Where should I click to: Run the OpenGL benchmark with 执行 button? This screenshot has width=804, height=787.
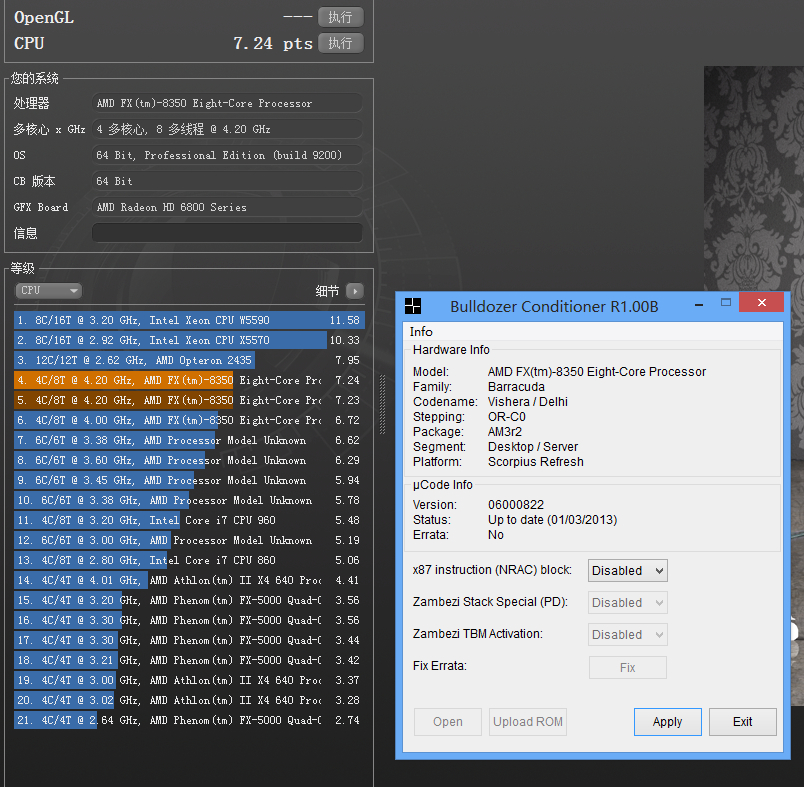click(341, 17)
